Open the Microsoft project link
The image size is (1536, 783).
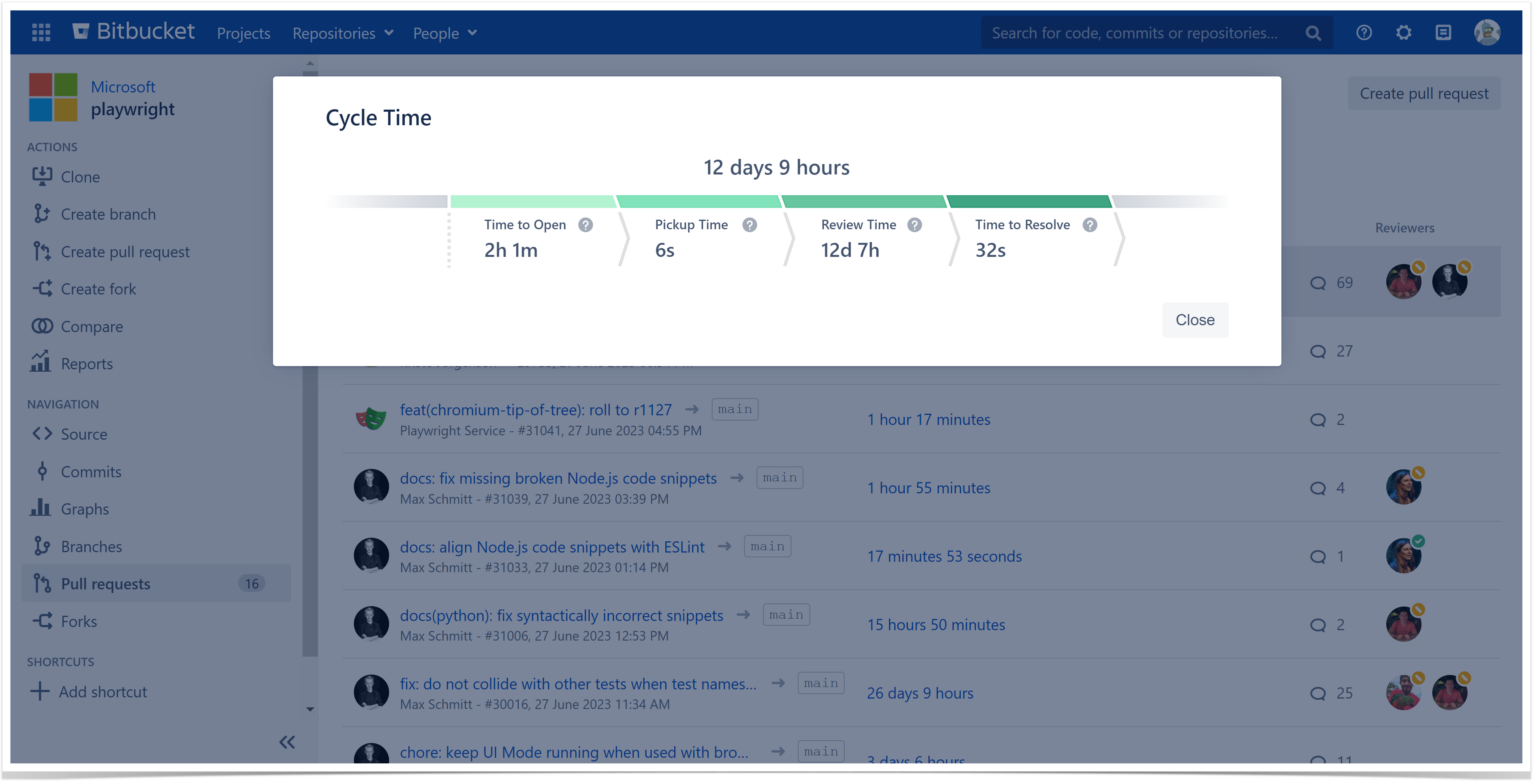pos(123,87)
